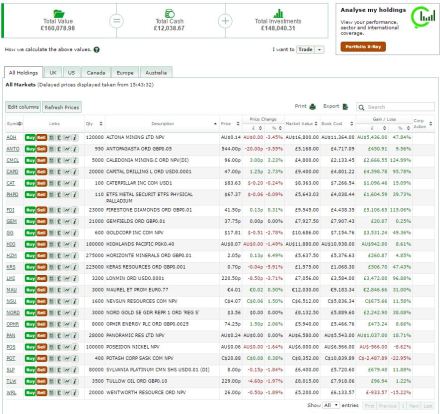Click the Refresh Prices button
Image resolution: width=440 pixels, height=414 pixels.
pyautogui.click(x=62, y=107)
